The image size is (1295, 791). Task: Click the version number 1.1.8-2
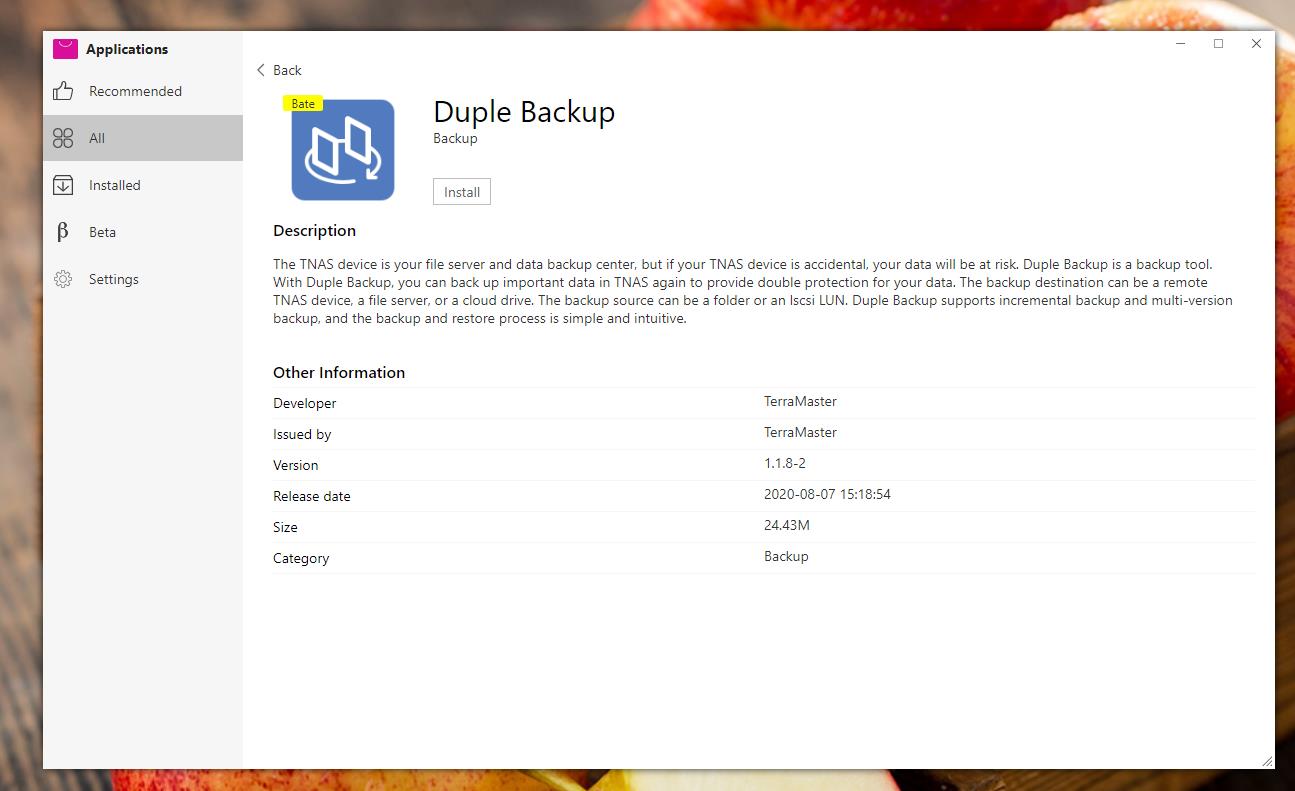(785, 464)
